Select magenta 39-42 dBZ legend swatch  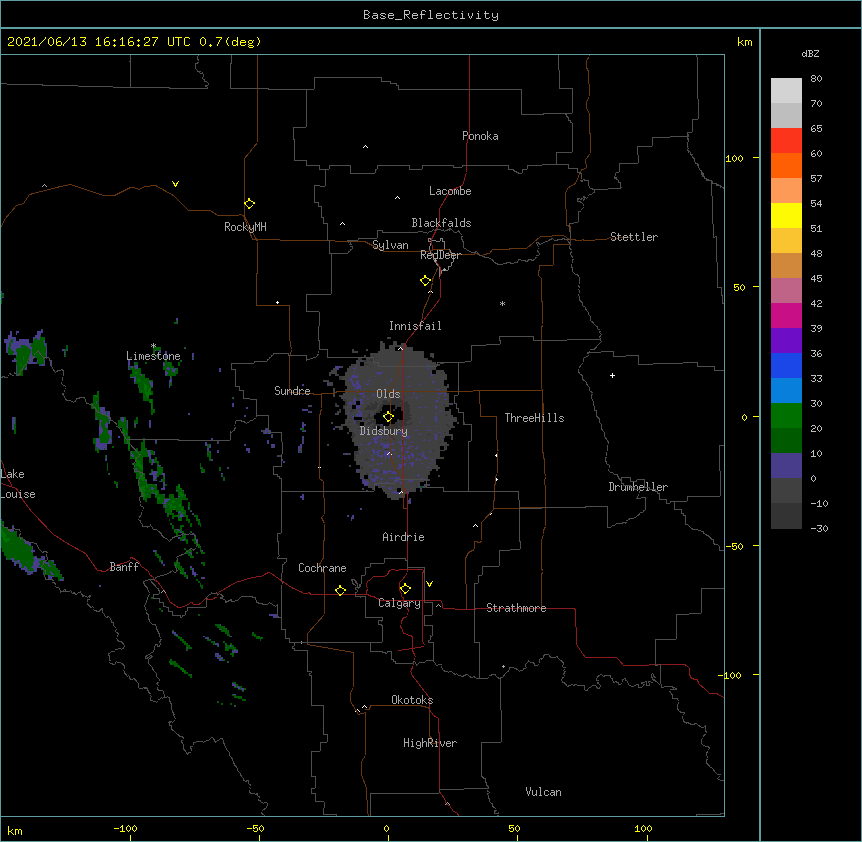click(786, 315)
